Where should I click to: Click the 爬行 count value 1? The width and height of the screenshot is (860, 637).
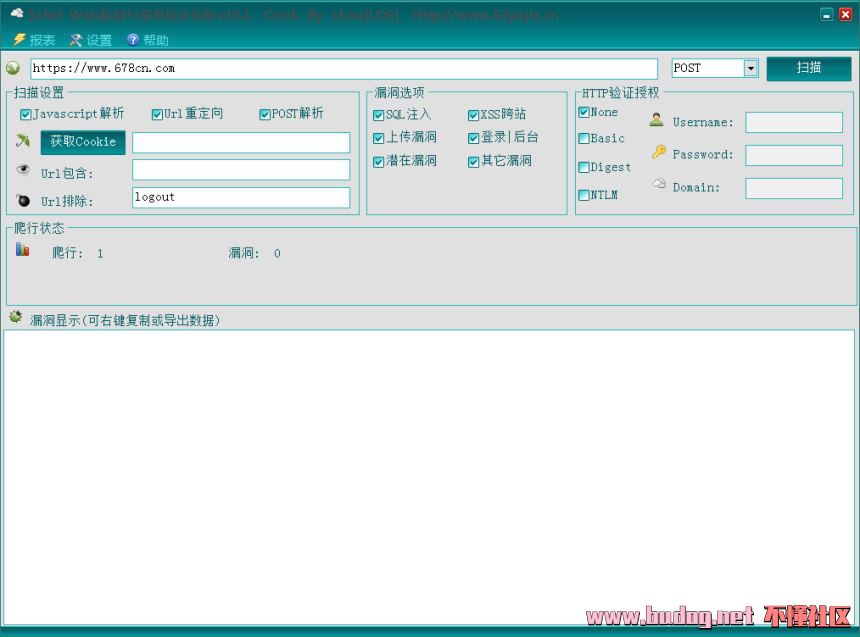(x=100, y=253)
